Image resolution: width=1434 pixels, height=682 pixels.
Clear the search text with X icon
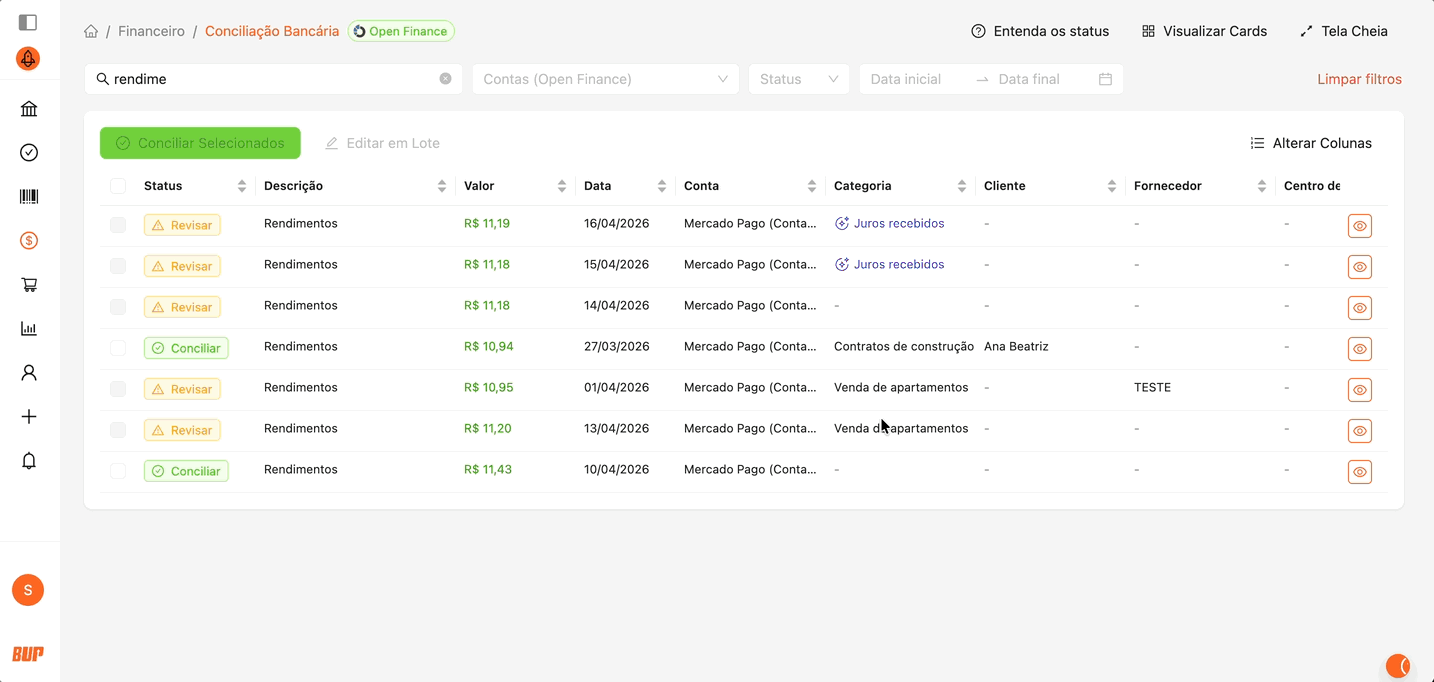coord(445,79)
